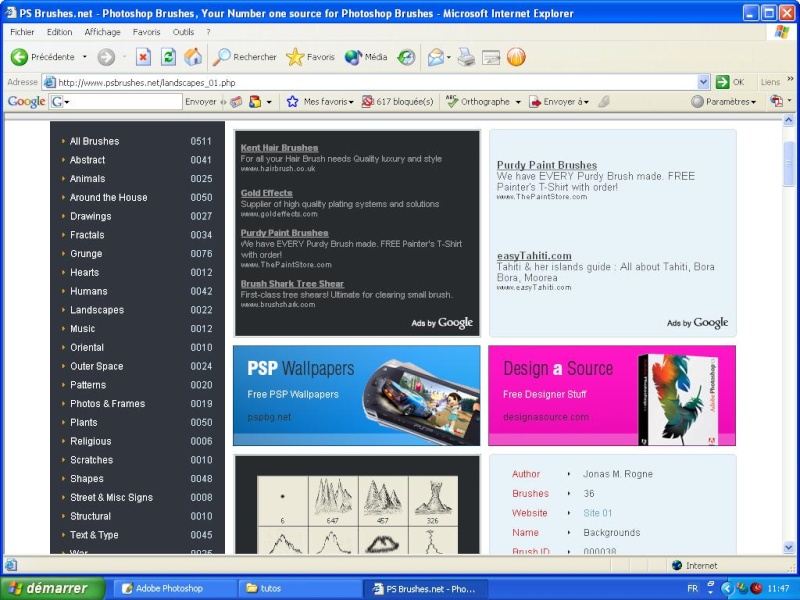
Task: Stop page loading with red X icon
Action: [143, 57]
